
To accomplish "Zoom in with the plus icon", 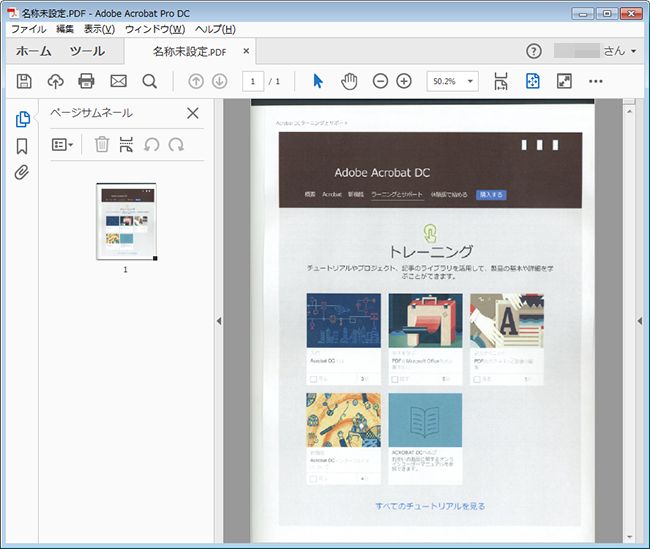I will (404, 81).
